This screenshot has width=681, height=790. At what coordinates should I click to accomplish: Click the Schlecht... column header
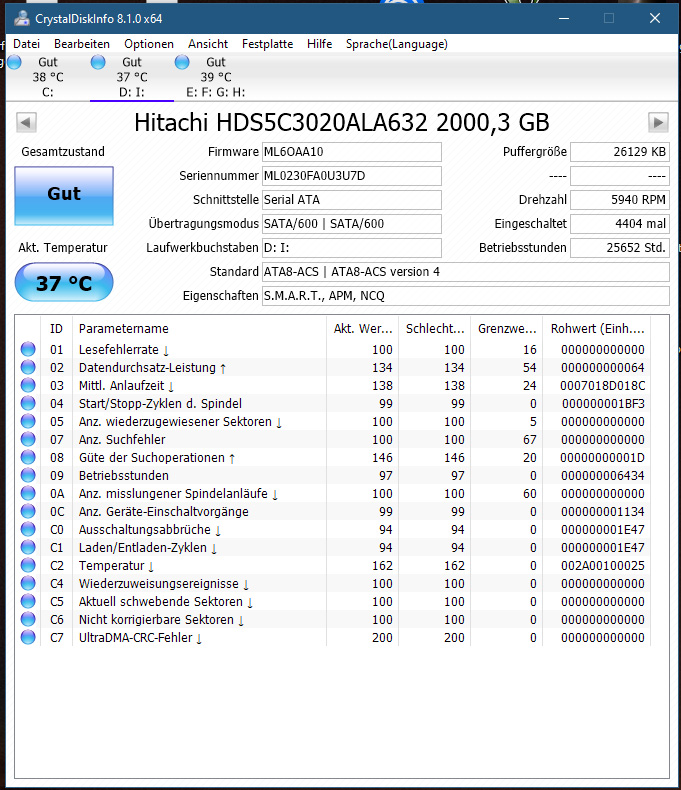pyautogui.click(x=435, y=328)
